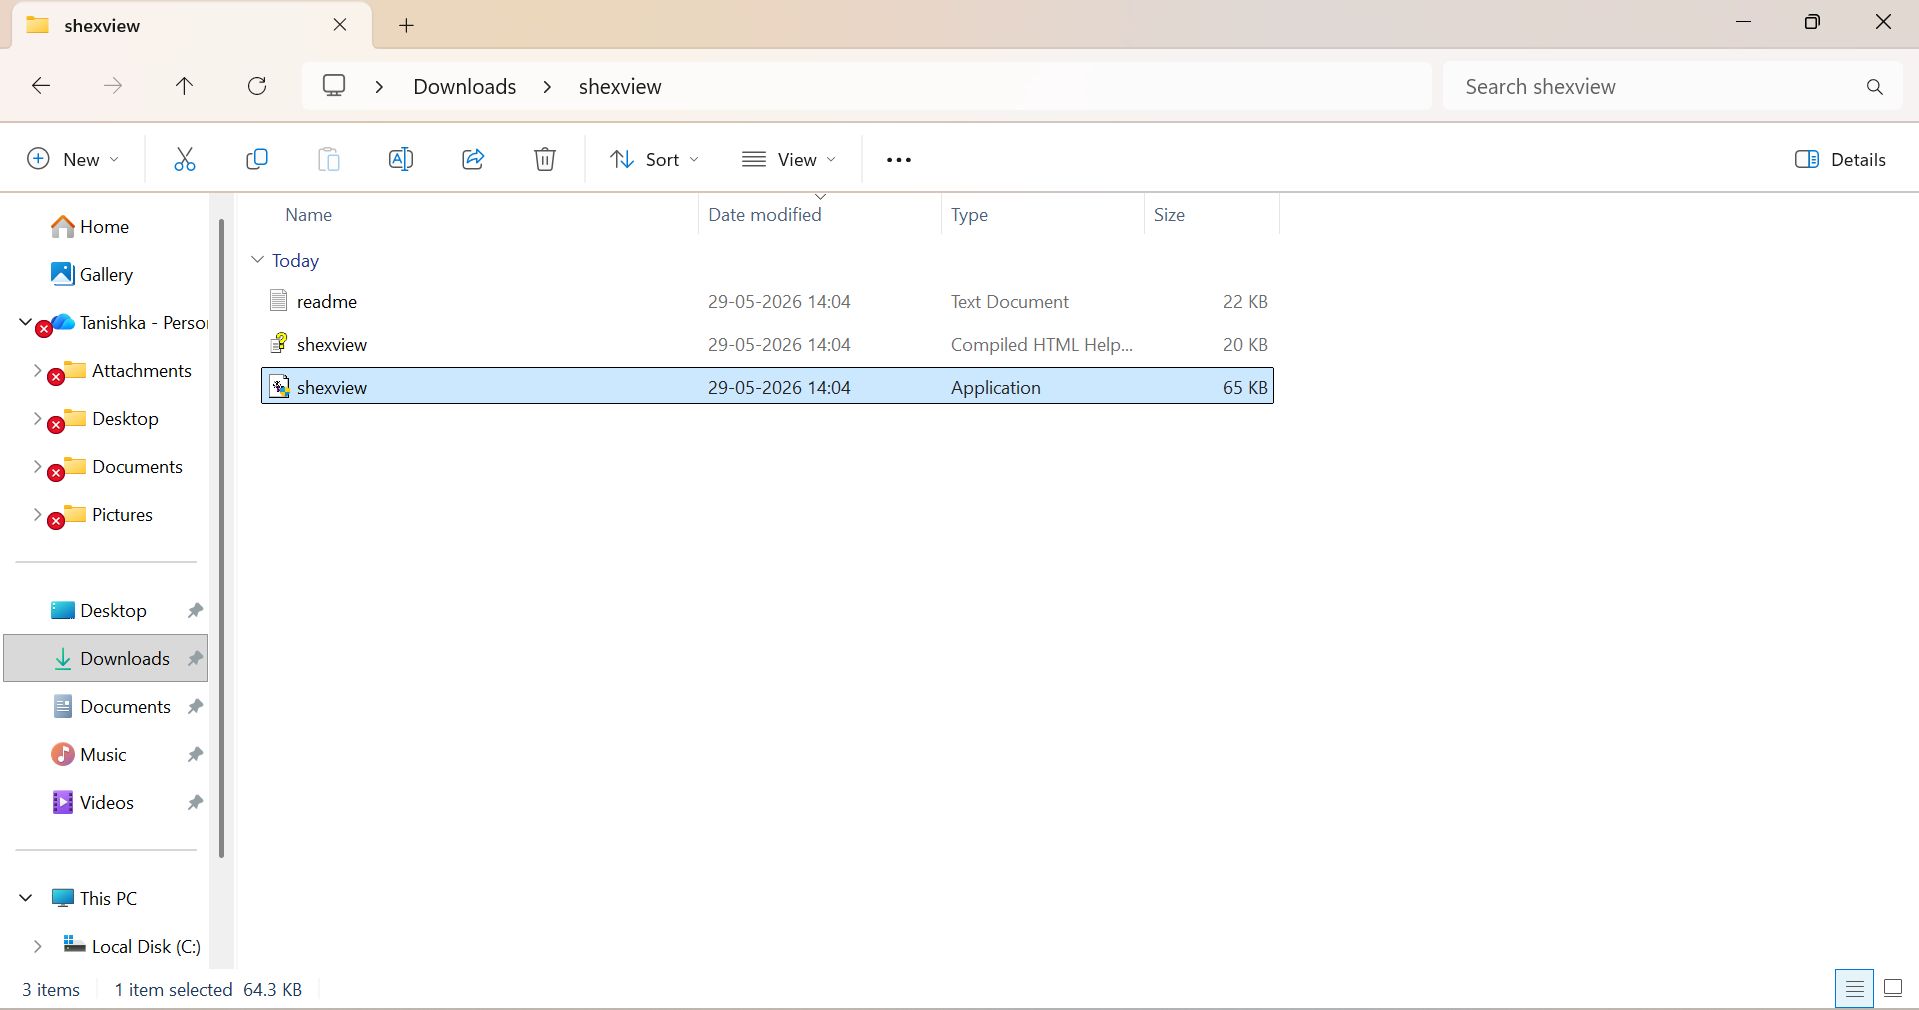Select the Text Document type cell
The height and width of the screenshot is (1010, 1919).
1009,302
